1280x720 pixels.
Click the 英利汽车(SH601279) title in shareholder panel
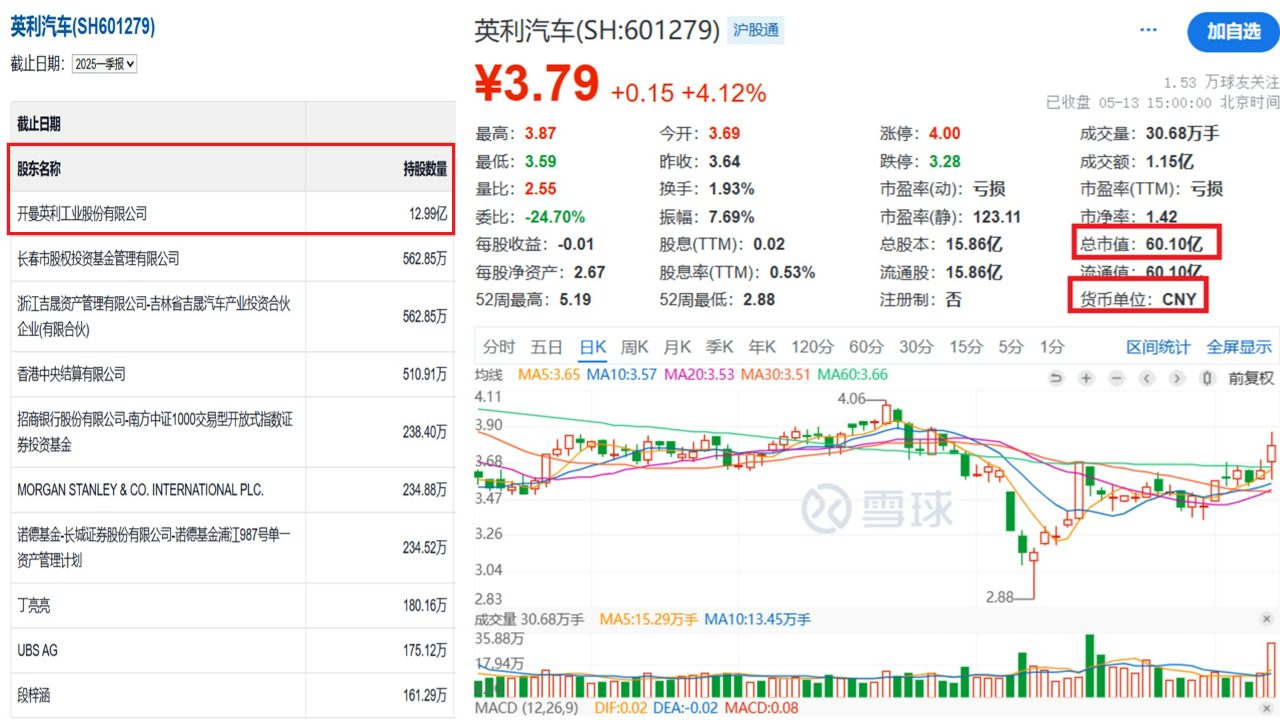(x=83, y=27)
